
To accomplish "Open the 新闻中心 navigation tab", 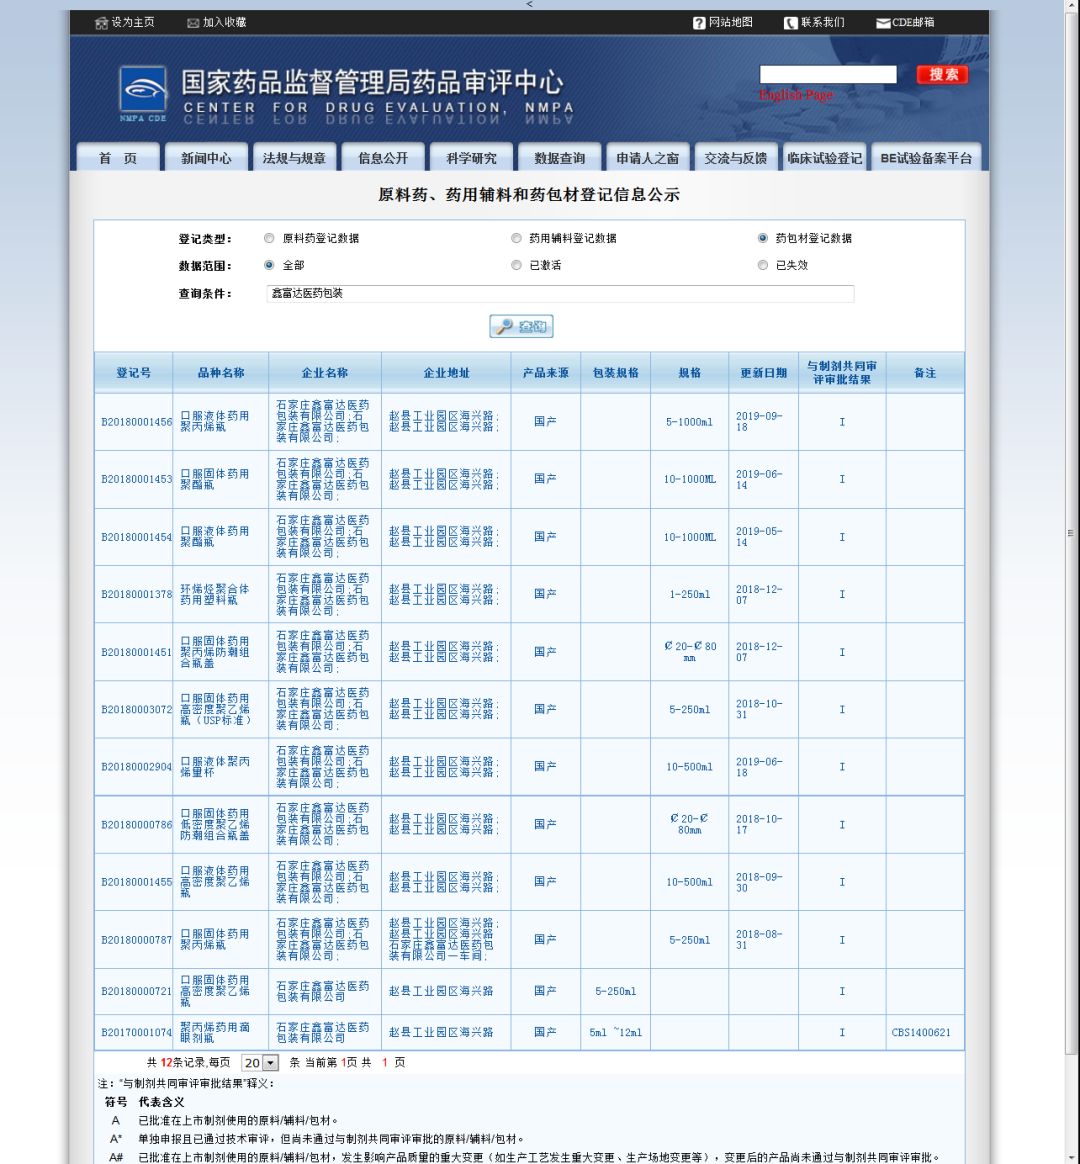I will (206, 157).
